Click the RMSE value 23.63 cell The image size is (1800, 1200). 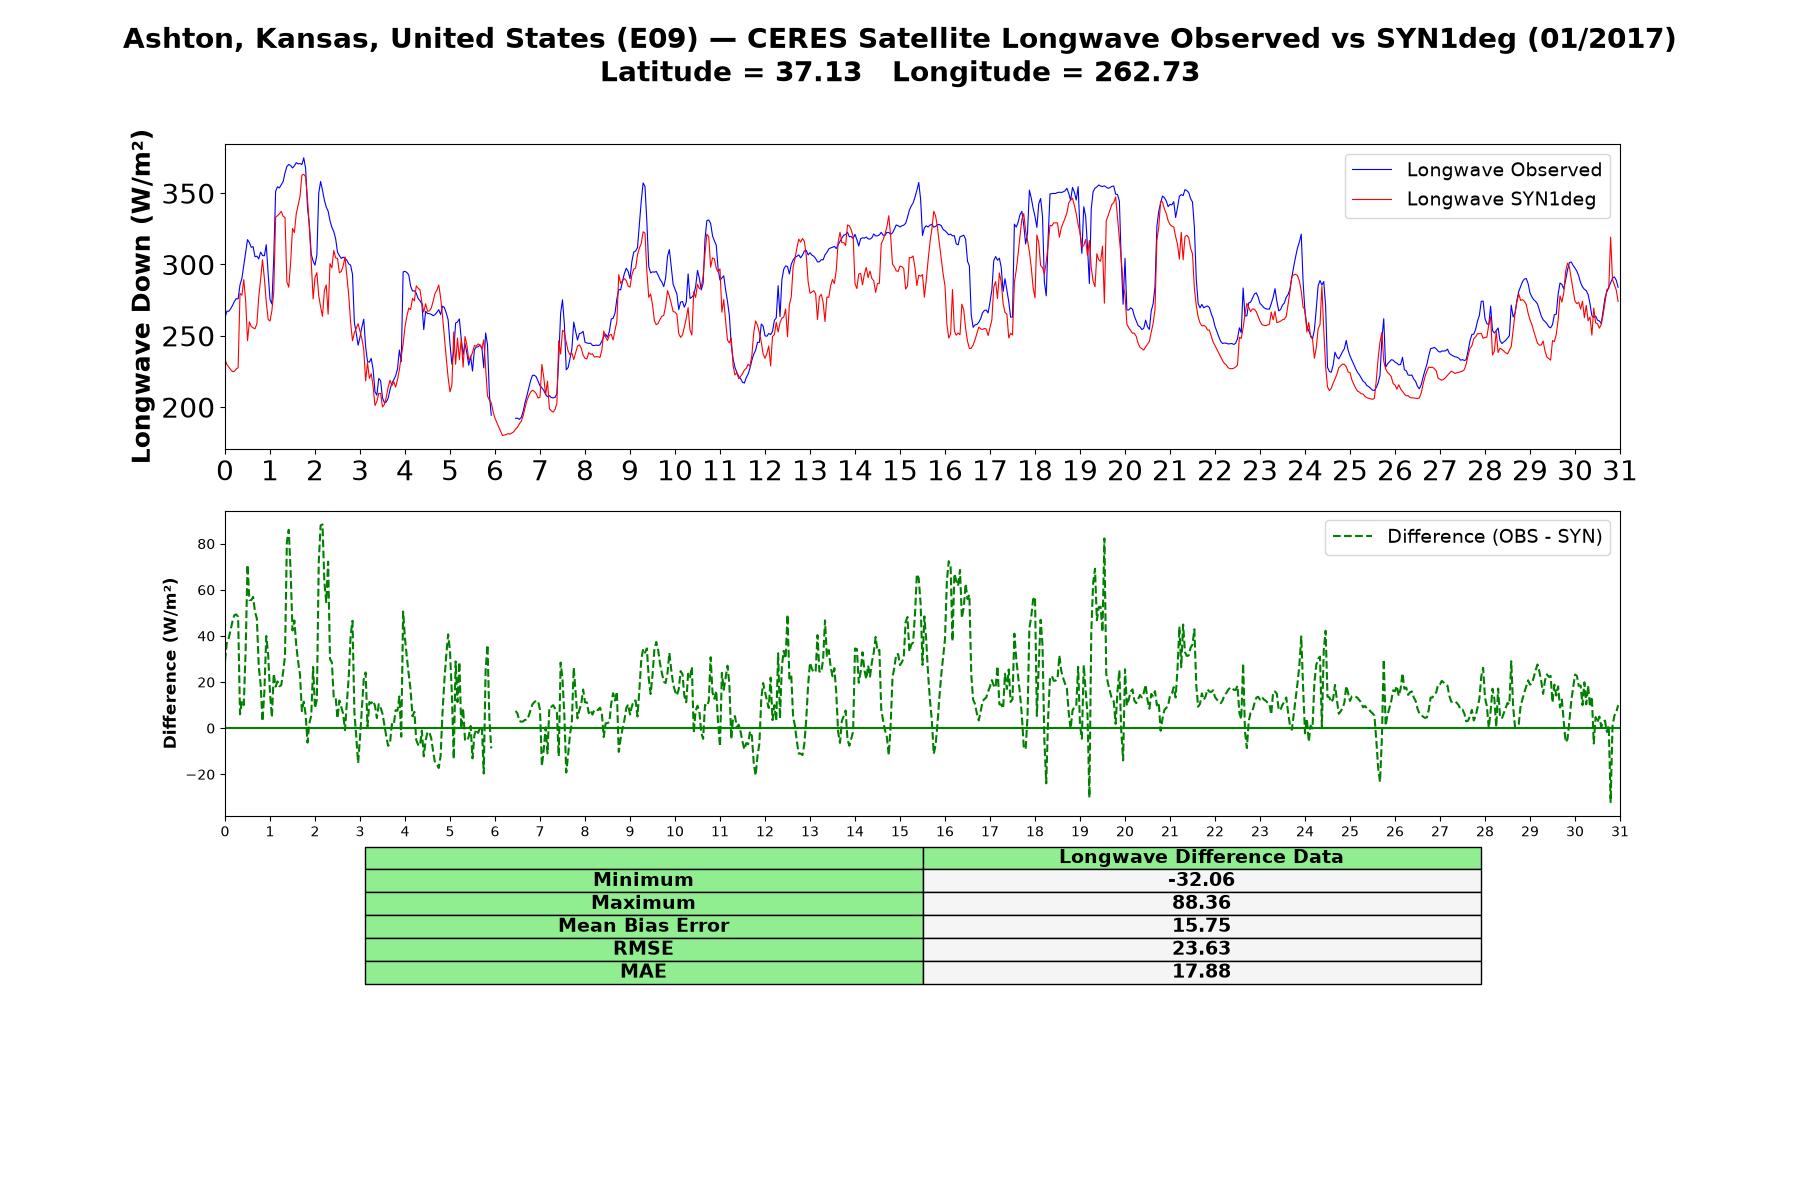pyautogui.click(x=1201, y=949)
